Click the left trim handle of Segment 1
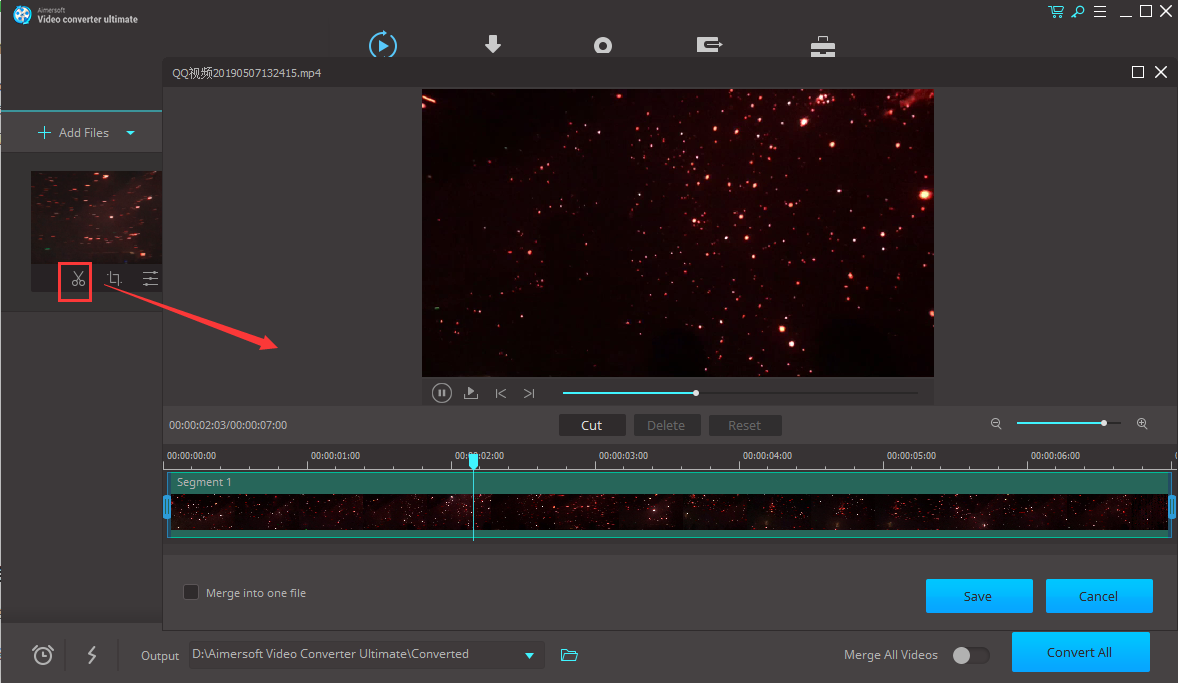This screenshot has width=1178, height=683. coord(167,507)
